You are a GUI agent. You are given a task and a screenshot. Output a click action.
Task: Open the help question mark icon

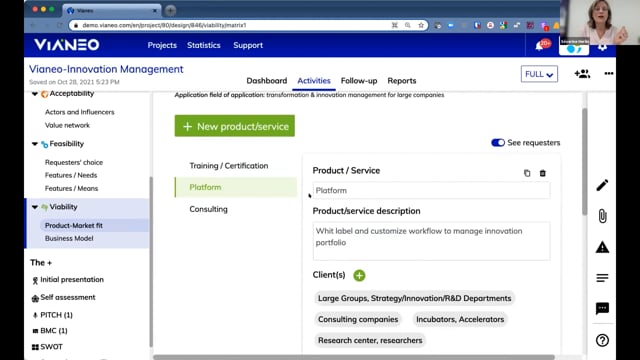602,340
